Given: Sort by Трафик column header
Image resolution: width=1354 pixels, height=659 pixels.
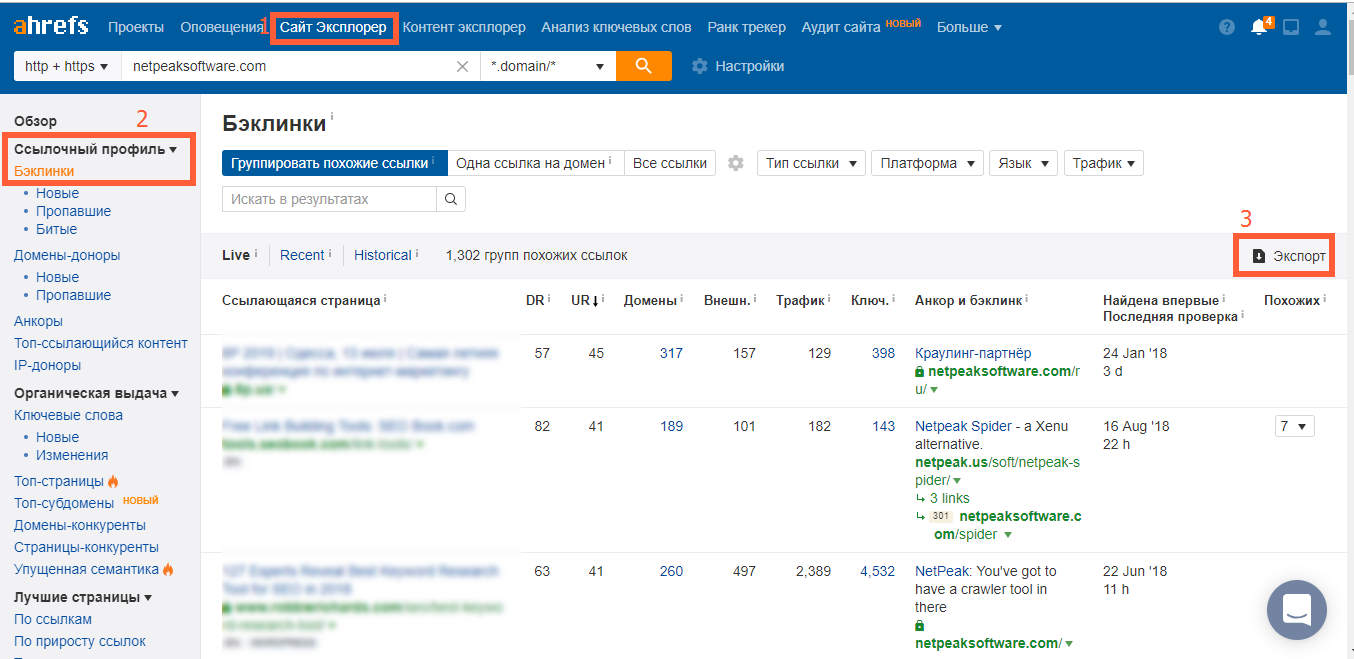Looking at the screenshot, I should (800, 300).
